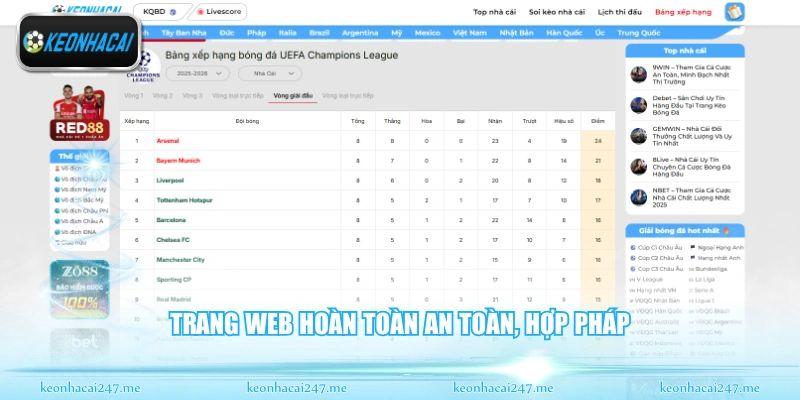This screenshot has width=800, height=400.
Task: Click the gift box icon in header
Action: pos(734,12)
